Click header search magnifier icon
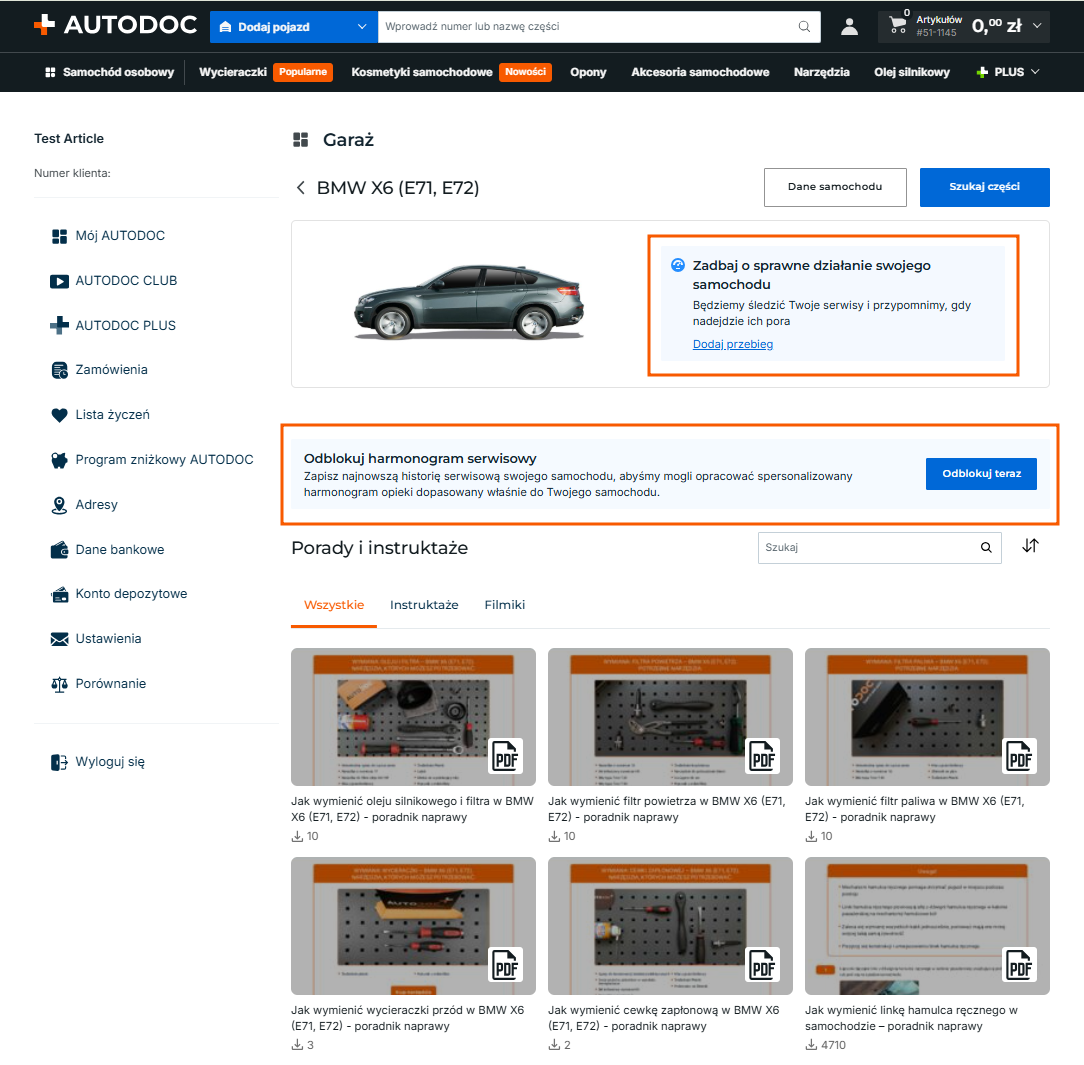Image resolution: width=1084 pixels, height=1065 pixels. (x=804, y=26)
